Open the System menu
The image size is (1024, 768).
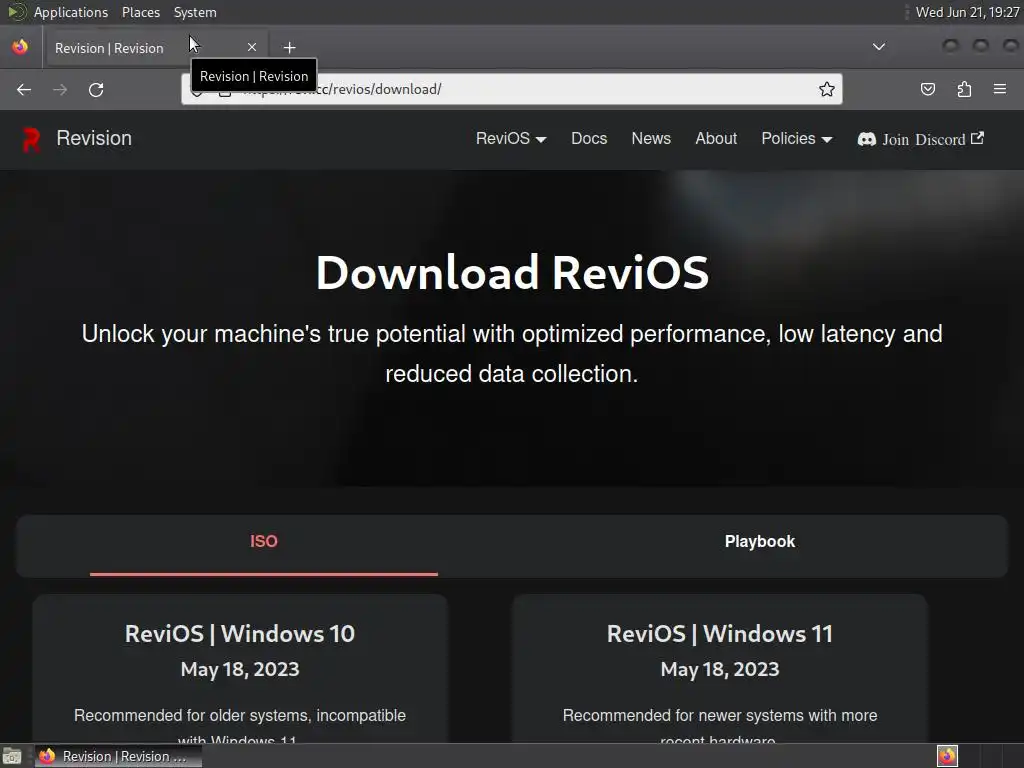tap(195, 12)
